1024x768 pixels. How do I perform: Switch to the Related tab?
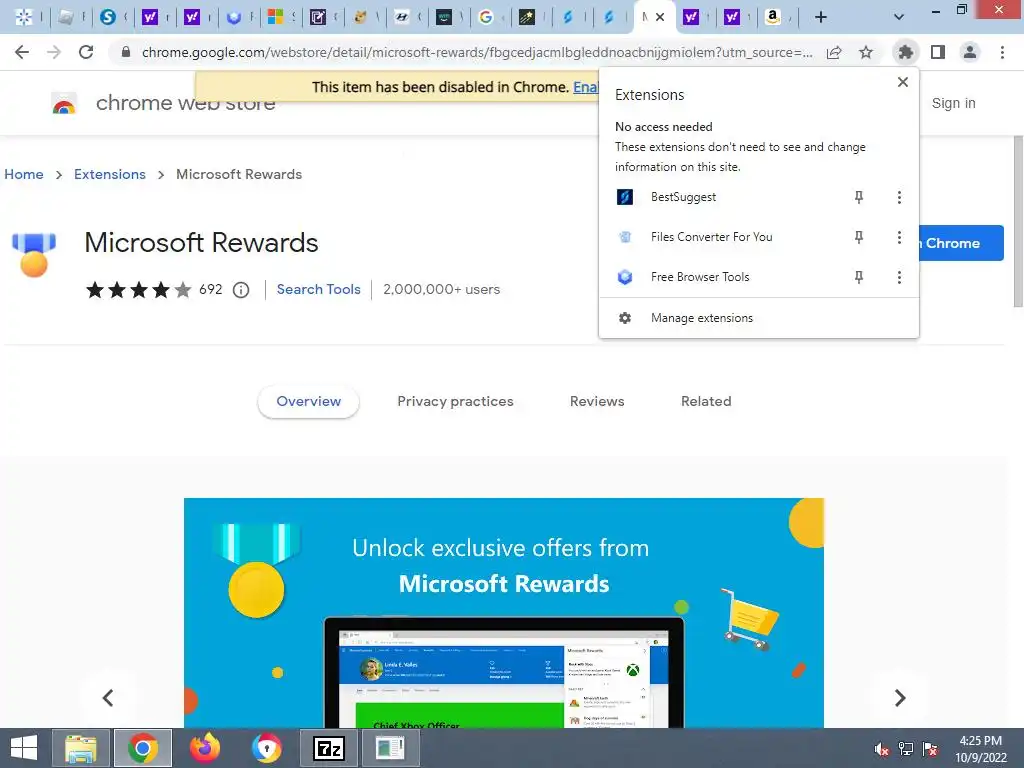(x=706, y=402)
